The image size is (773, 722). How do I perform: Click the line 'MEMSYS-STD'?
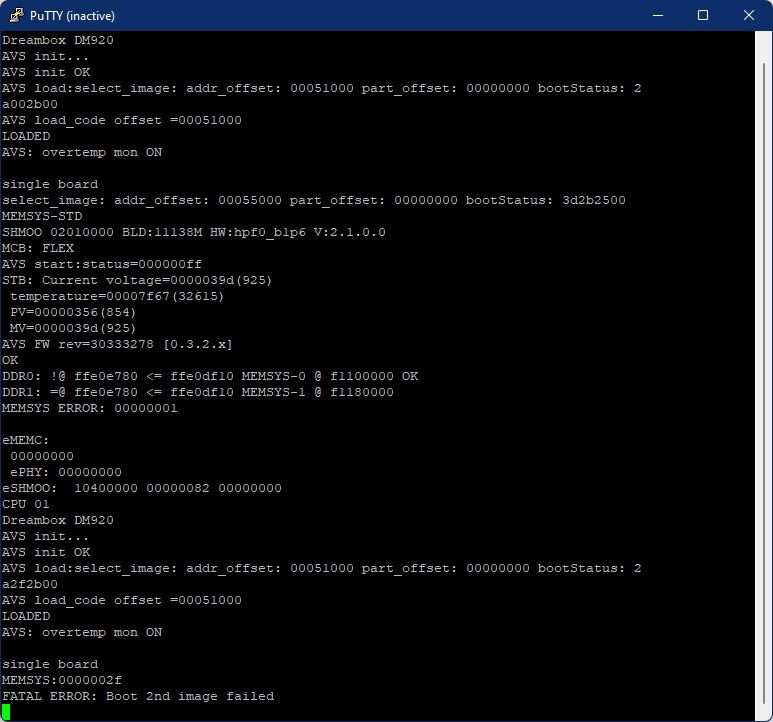pyautogui.click(x=42, y=216)
